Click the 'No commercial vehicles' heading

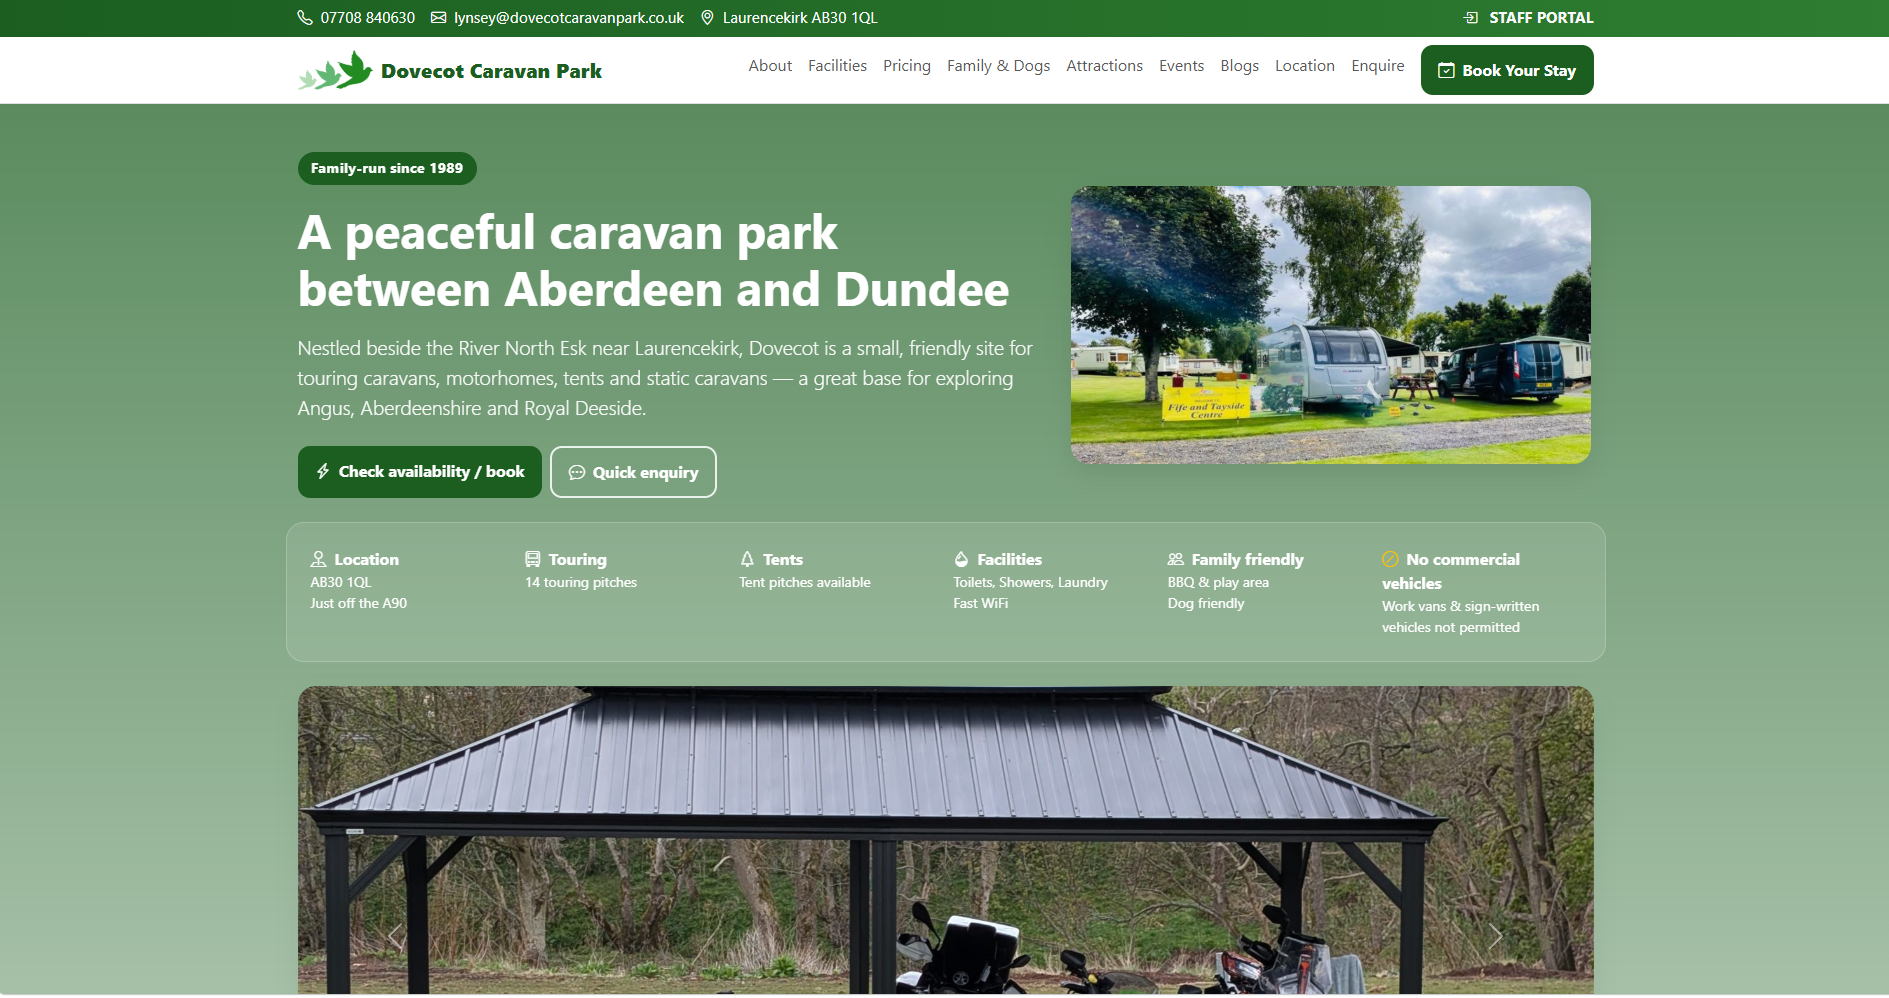tap(1451, 571)
